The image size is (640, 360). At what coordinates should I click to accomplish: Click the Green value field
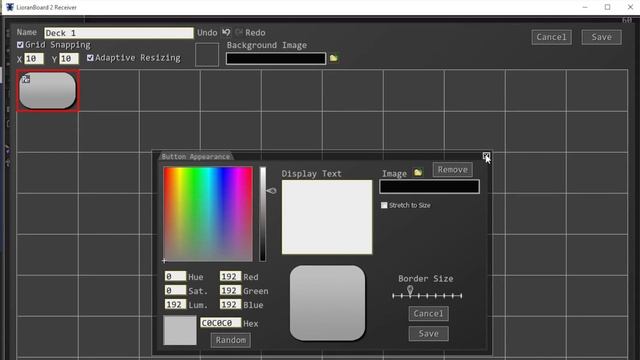click(x=230, y=290)
